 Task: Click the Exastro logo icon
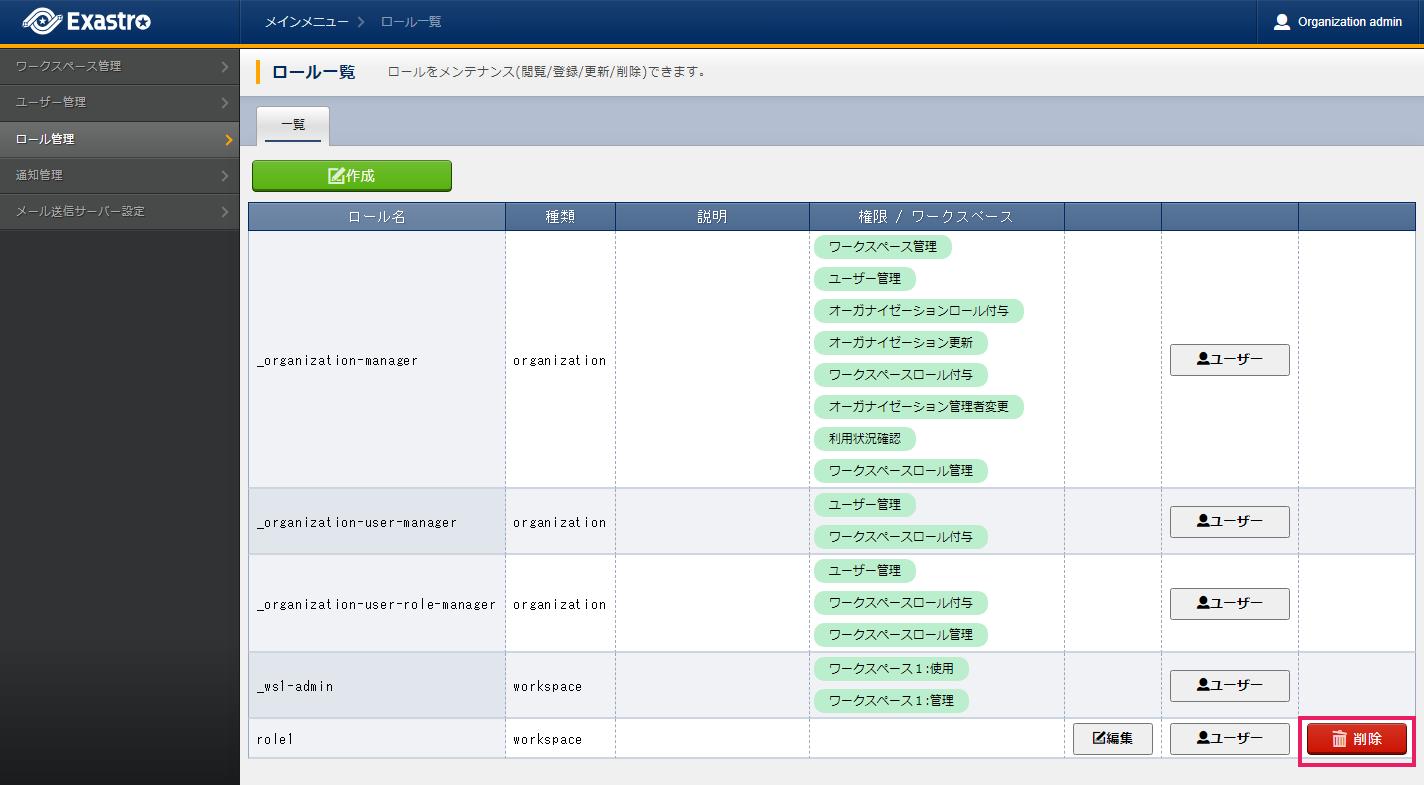pos(42,21)
